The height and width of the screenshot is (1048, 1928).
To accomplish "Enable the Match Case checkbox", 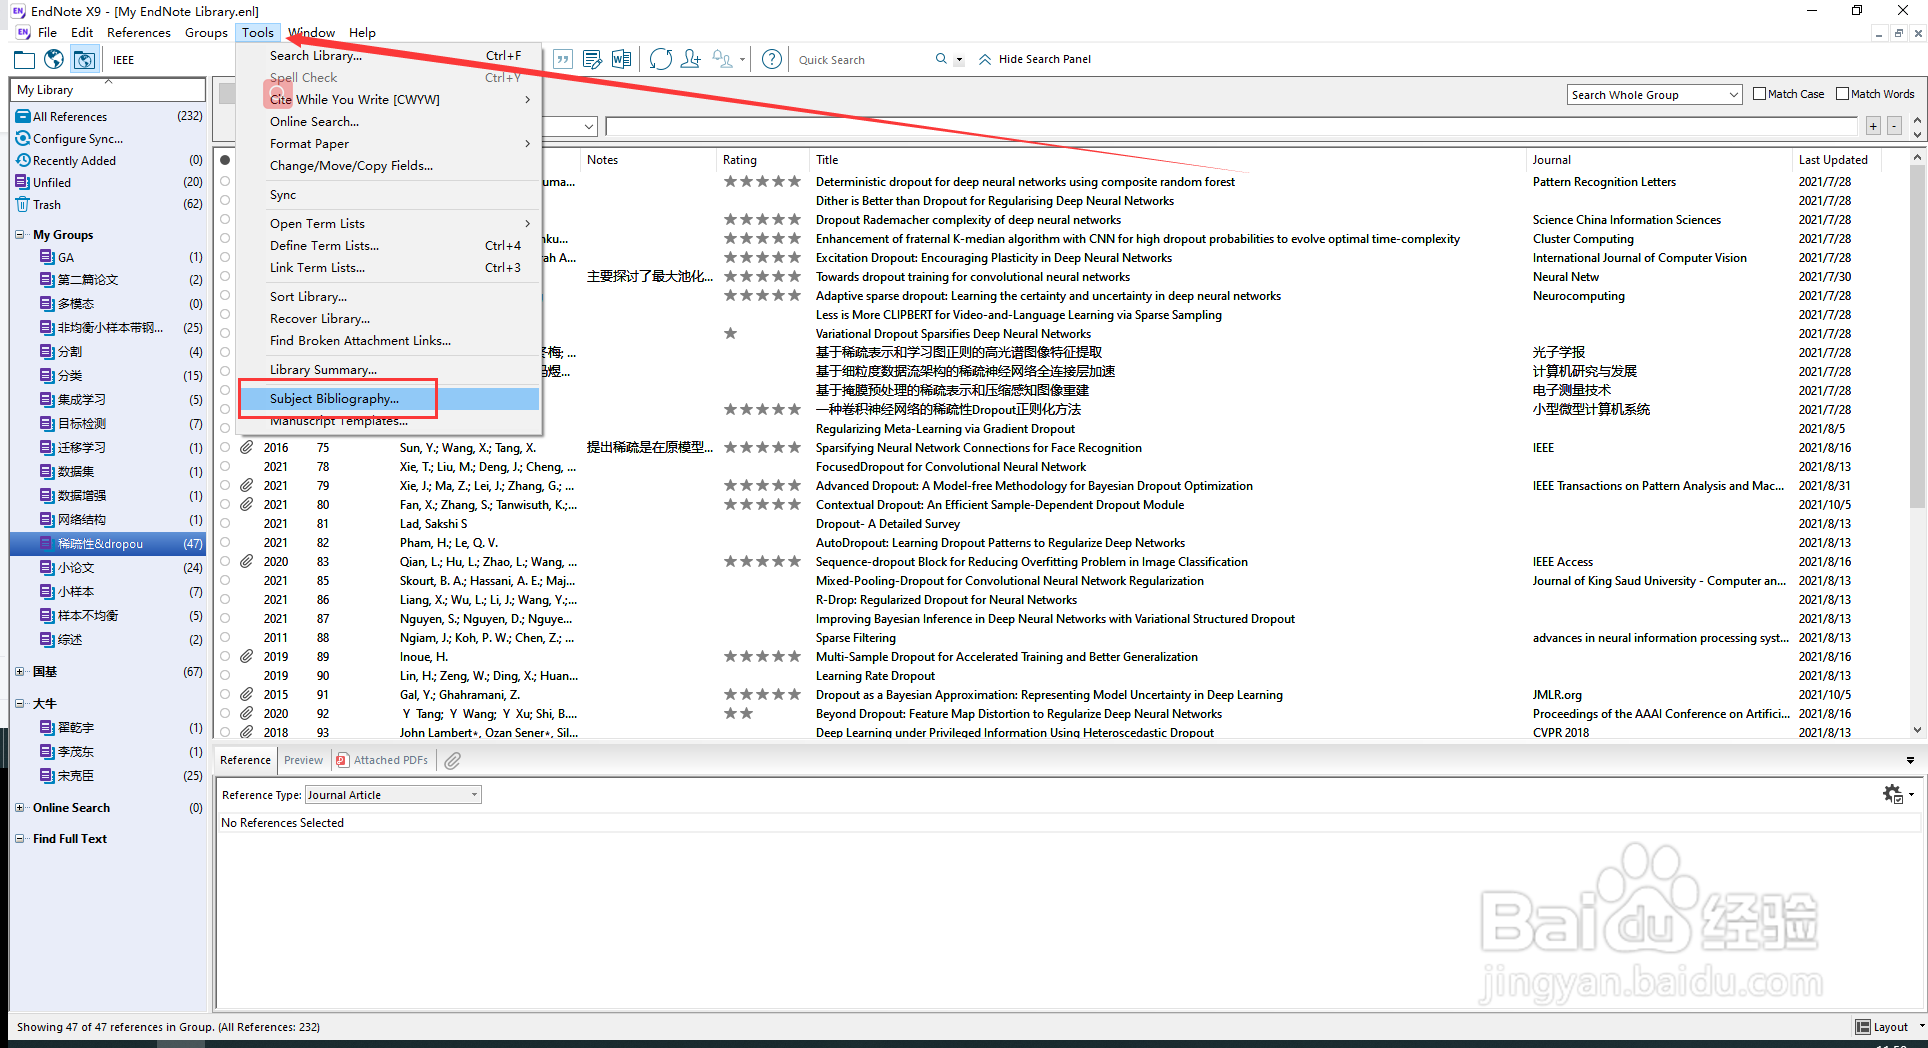I will 1760,94.
